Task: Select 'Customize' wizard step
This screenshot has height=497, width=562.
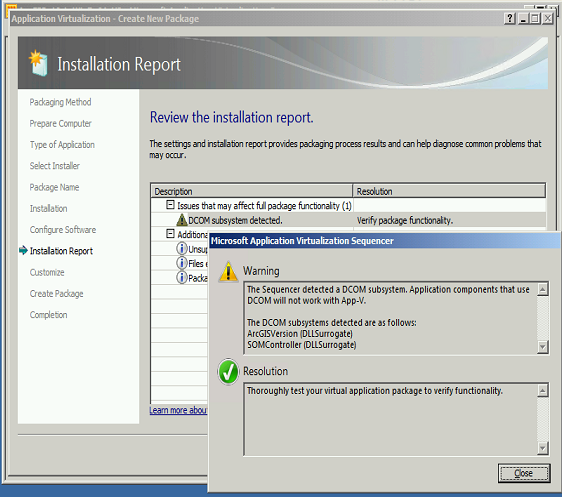Action: pos(47,272)
